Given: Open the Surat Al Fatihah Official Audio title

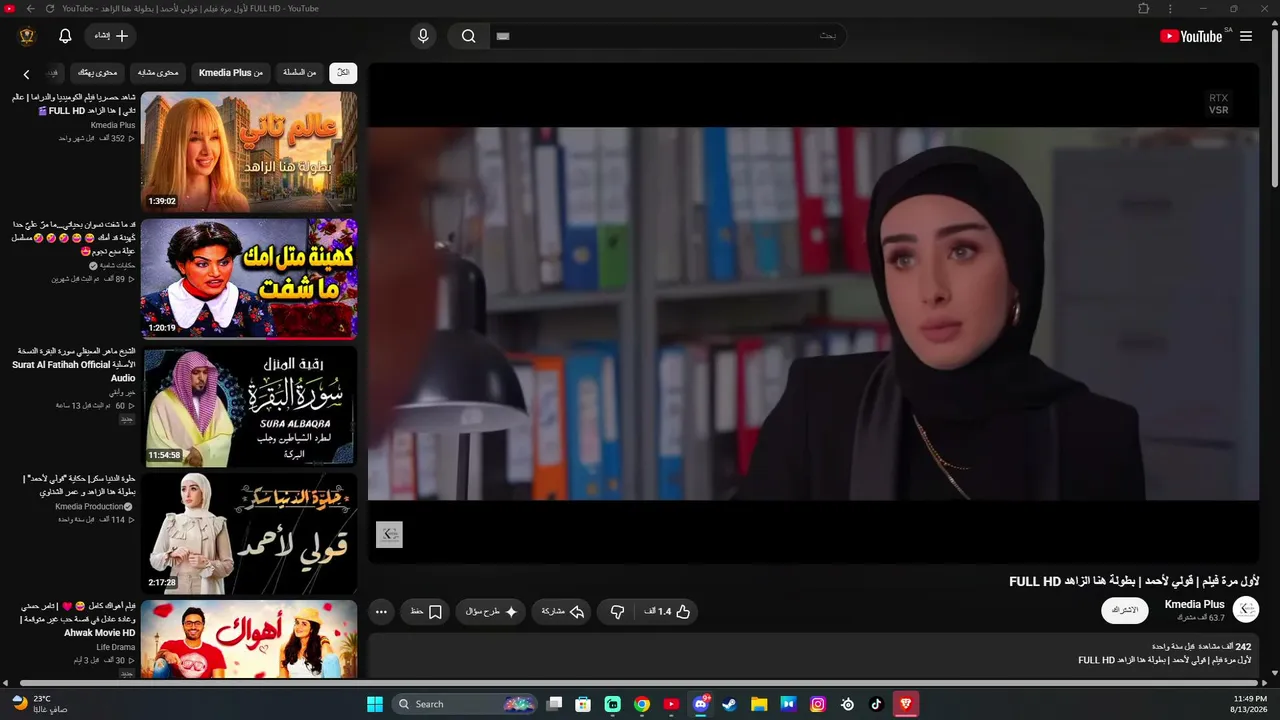Looking at the screenshot, I should tap(74, 365).
